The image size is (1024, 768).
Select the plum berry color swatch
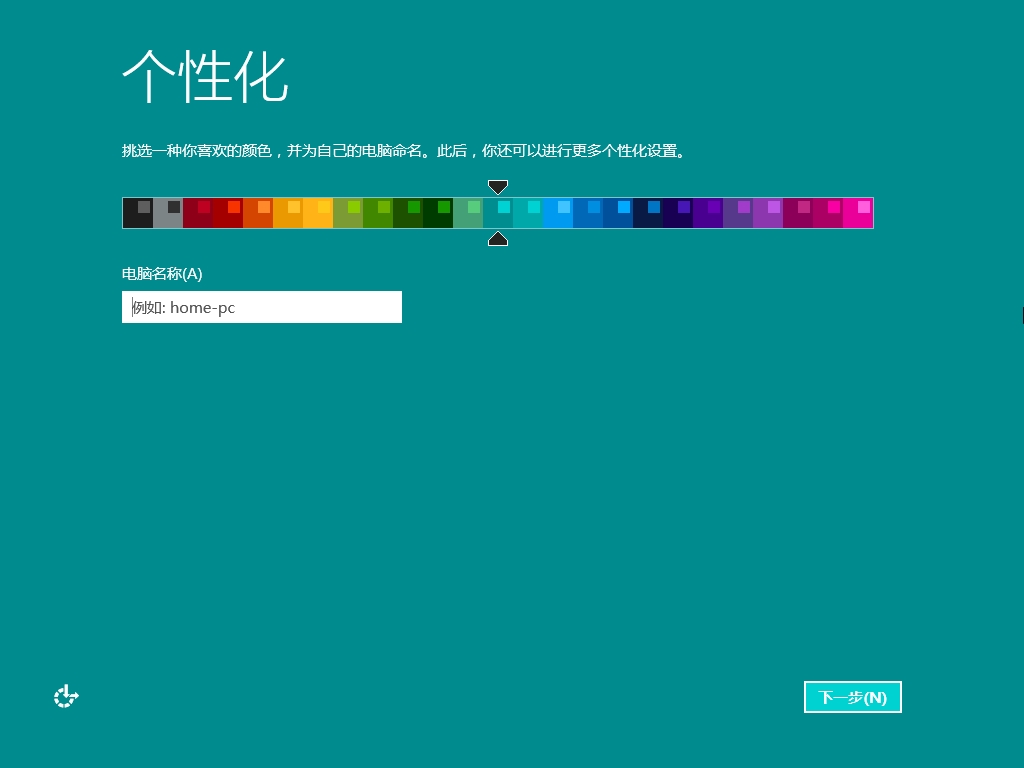(x=799, y=213)
